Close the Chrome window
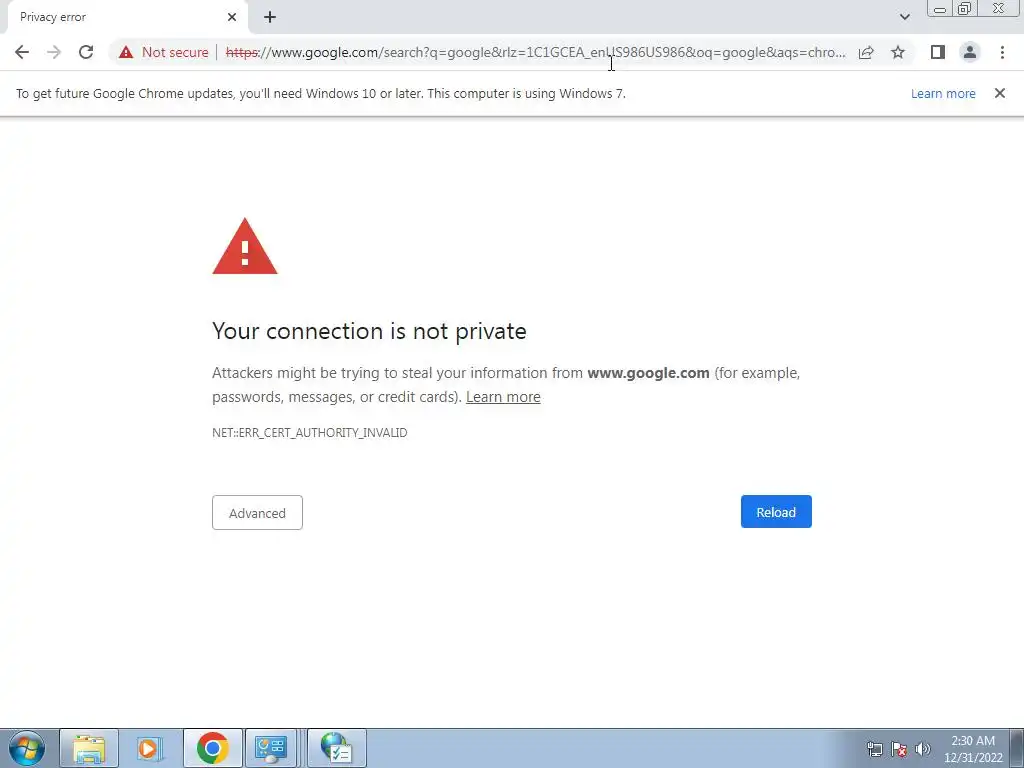The width and height of the screenshot is (1024, 768). [x=999, y=9]
